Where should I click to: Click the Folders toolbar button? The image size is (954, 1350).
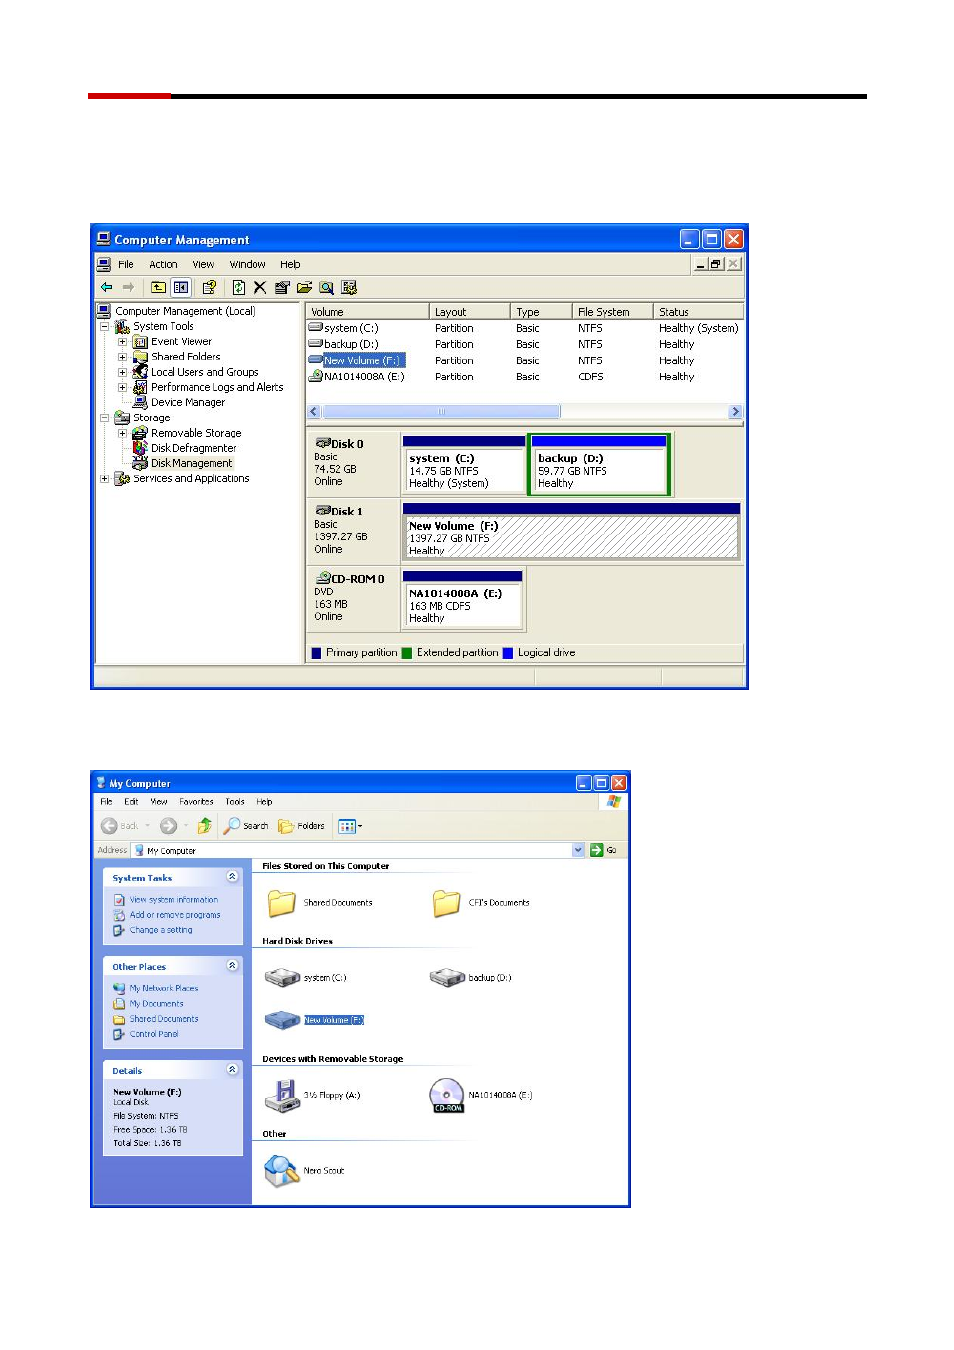pyautogui.click(x=301, y=826)
